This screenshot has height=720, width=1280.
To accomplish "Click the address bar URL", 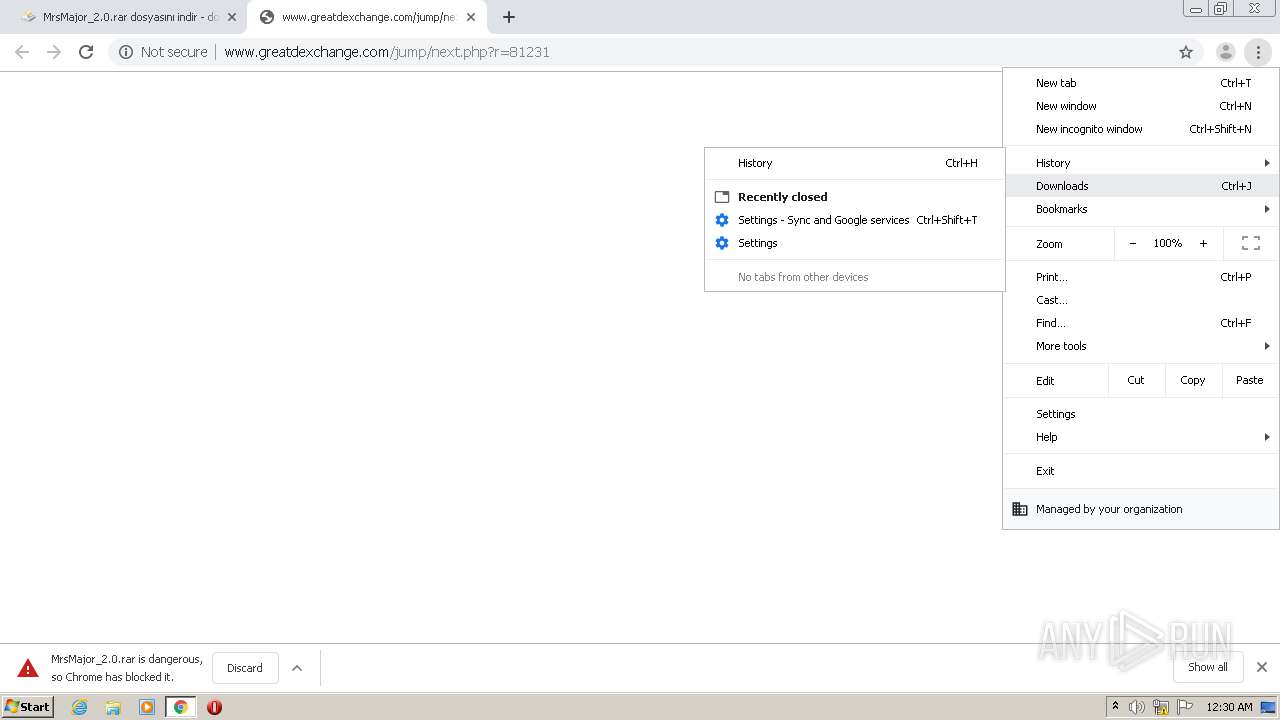I will [387, 52].
